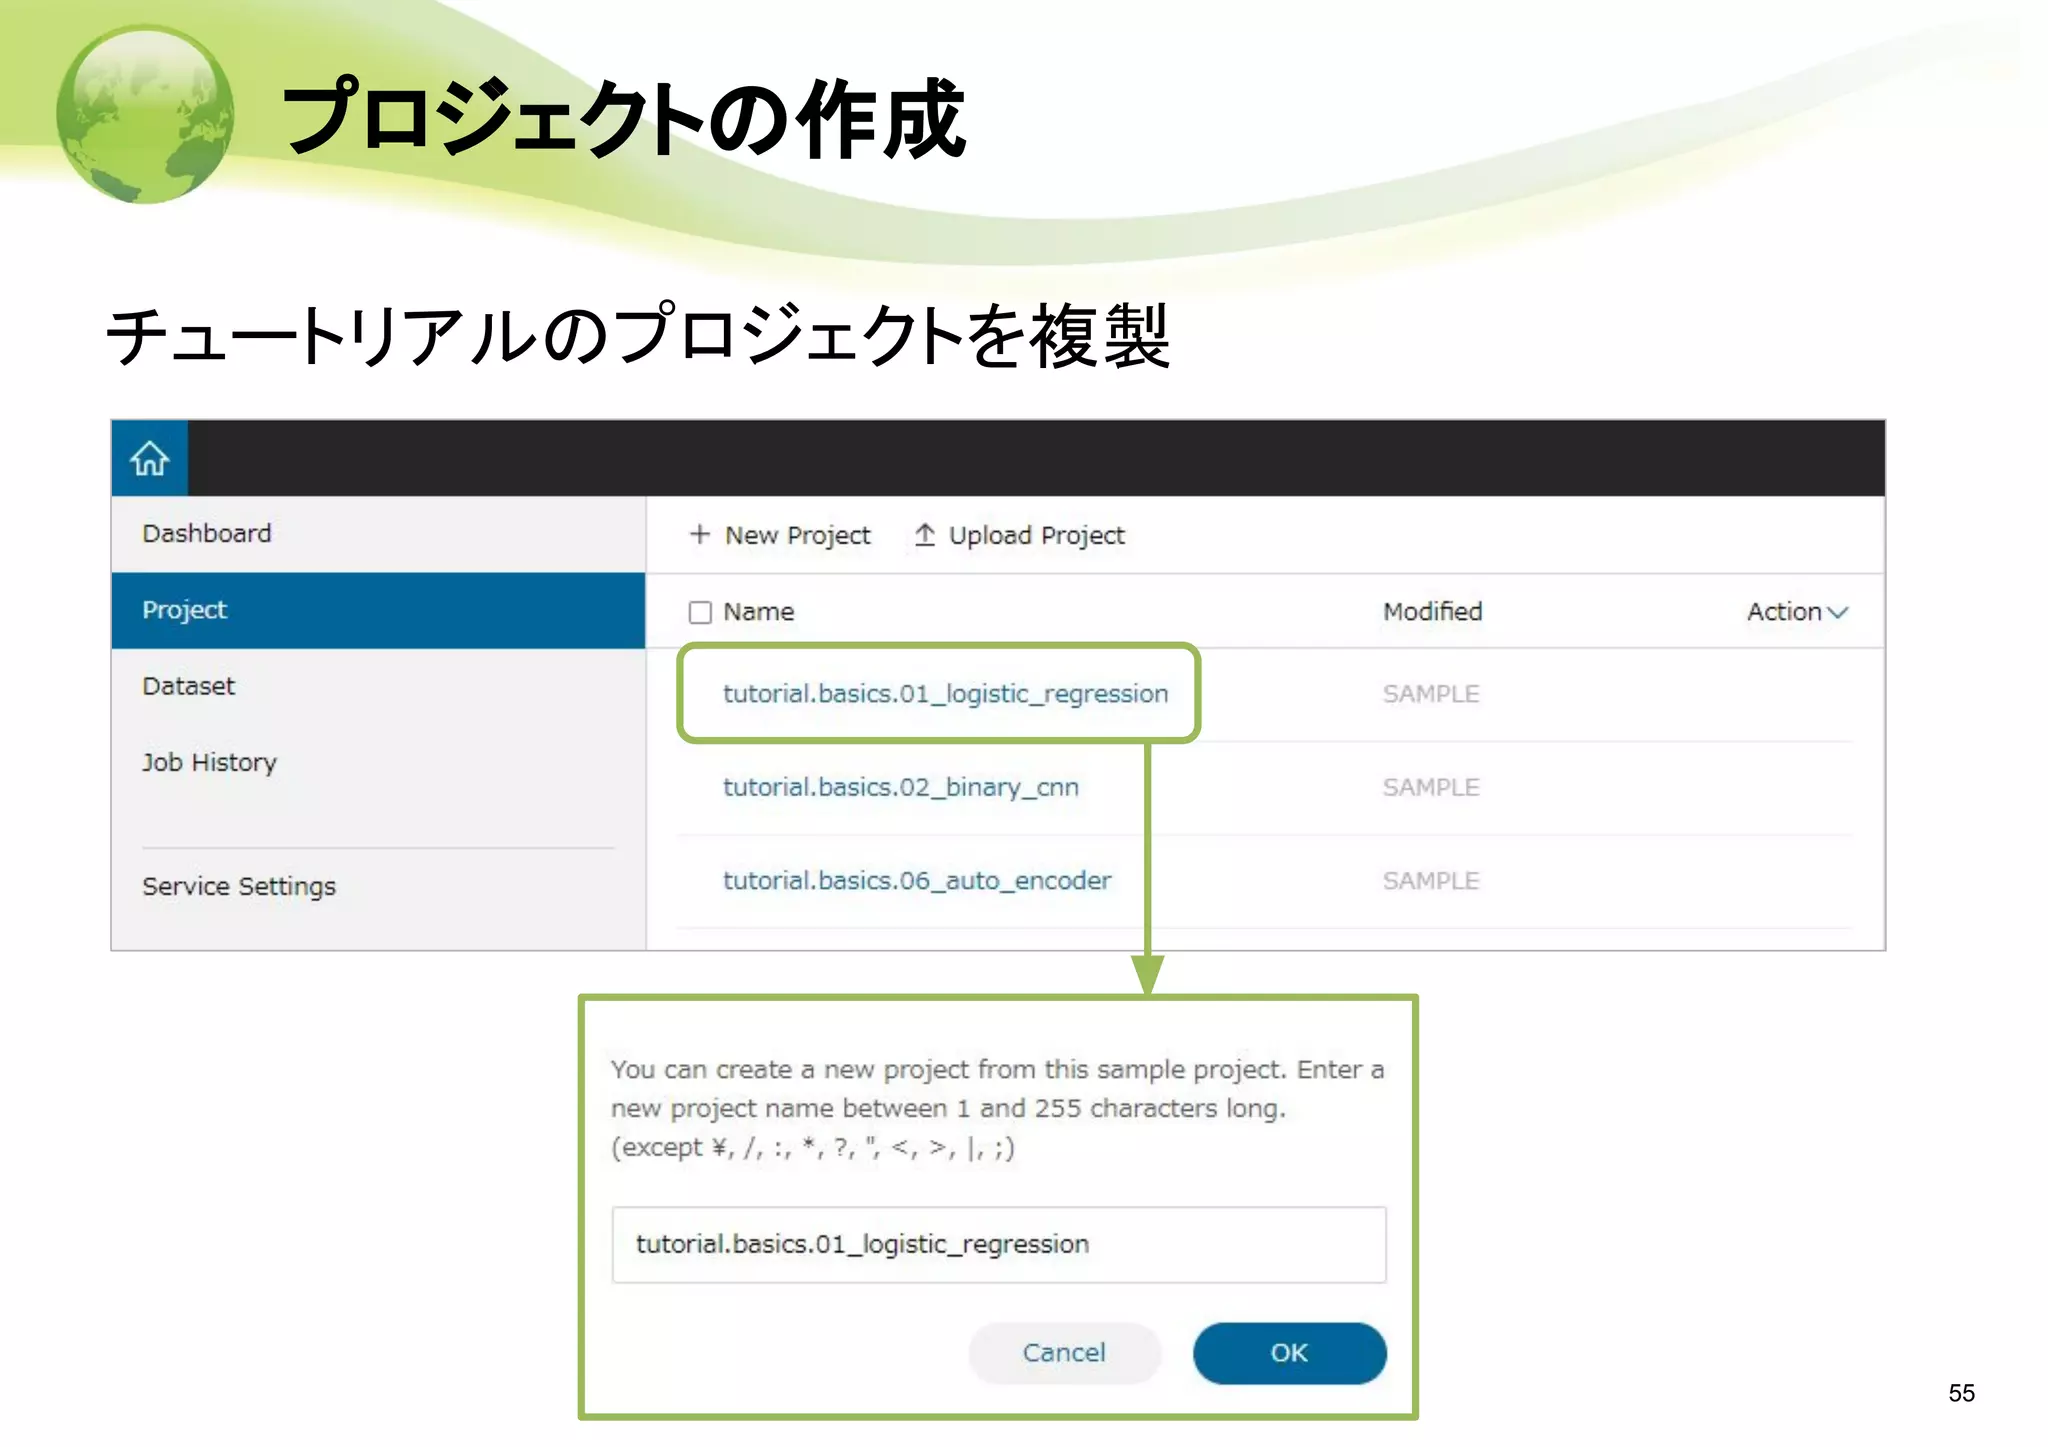This screenshot has width=2048, height=1447.
Task: Toggle the Name select-all checkbox
Action: coord(700,612)
